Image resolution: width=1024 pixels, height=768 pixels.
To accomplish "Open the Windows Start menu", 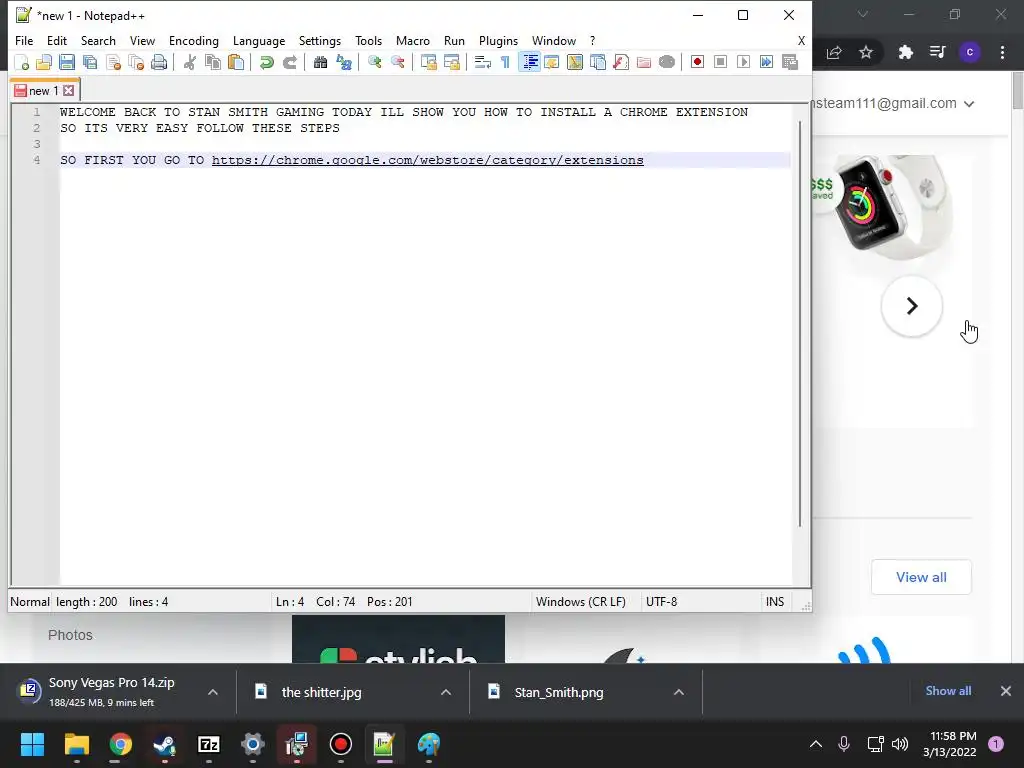I will point(32,744).
